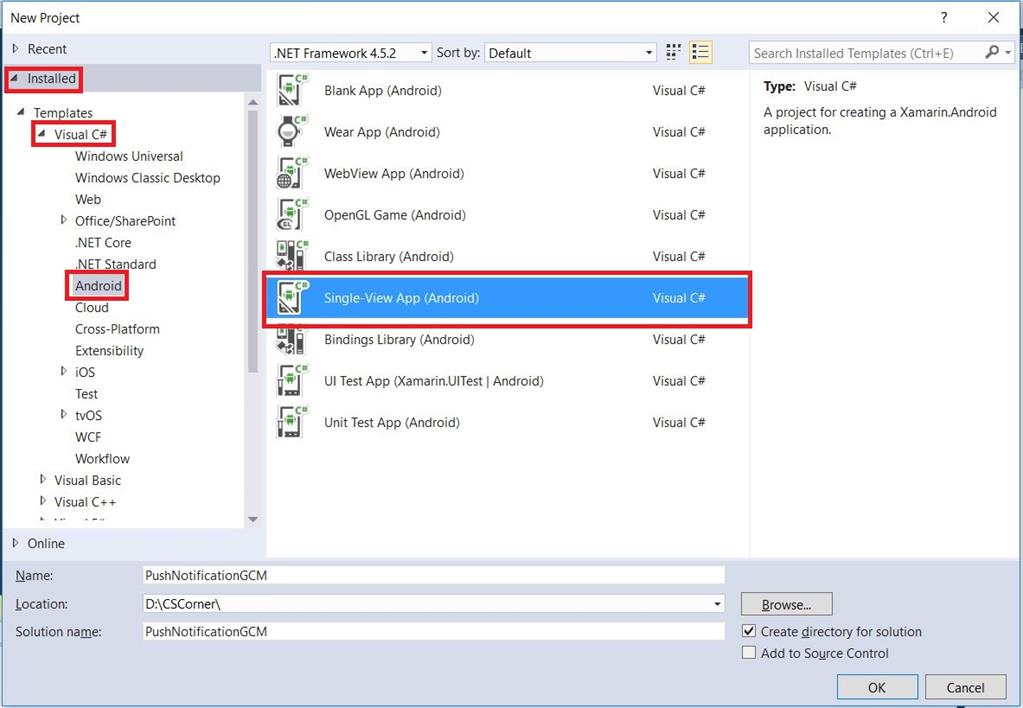Click the Search Installed Templates box

click(868, 53)
